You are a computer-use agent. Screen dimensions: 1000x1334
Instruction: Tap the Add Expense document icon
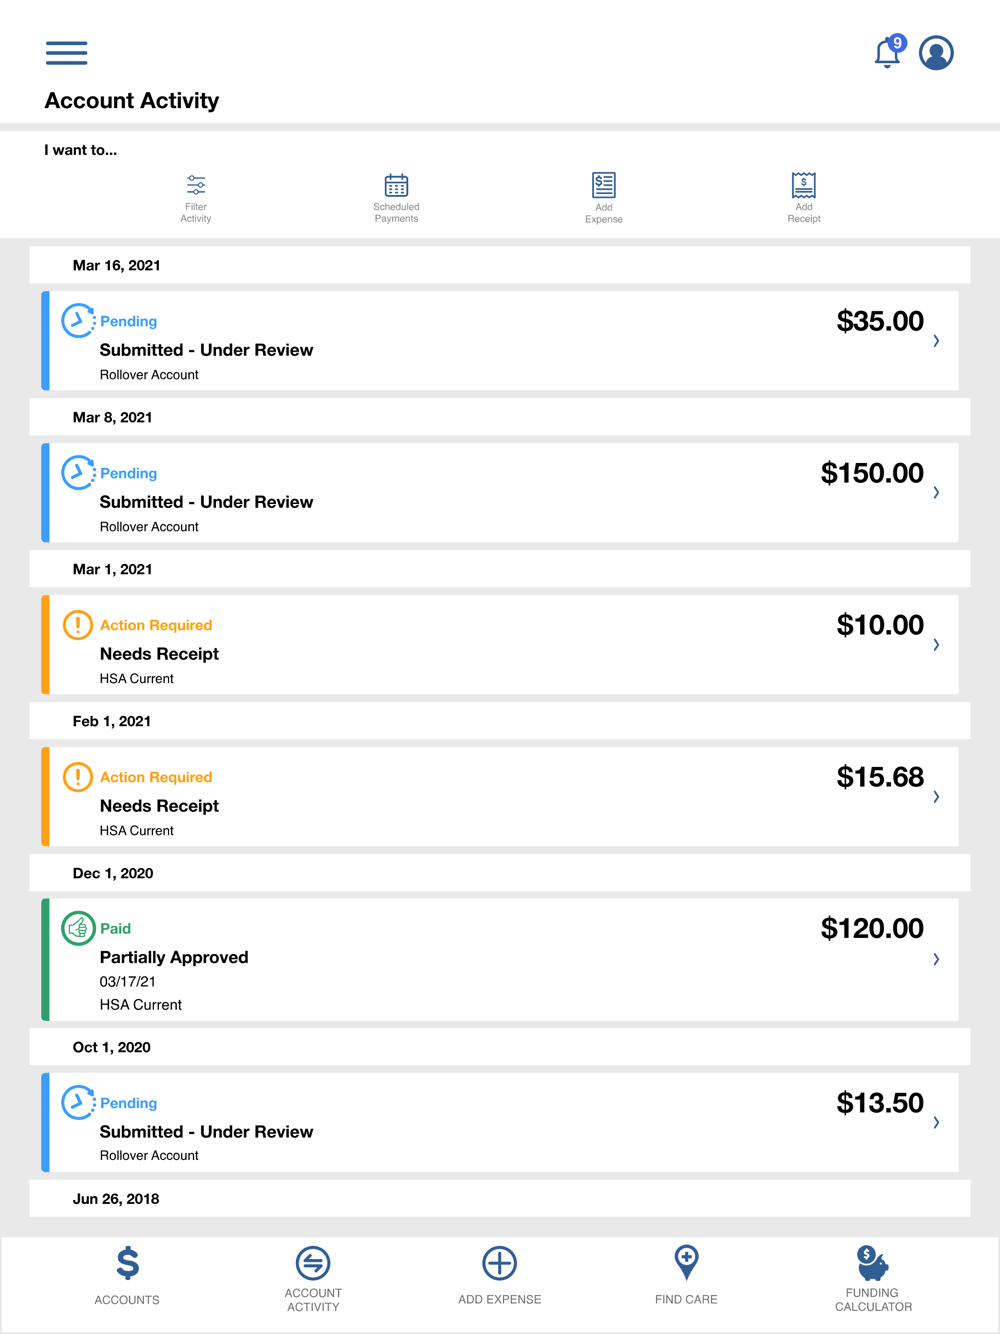[604, 185]
